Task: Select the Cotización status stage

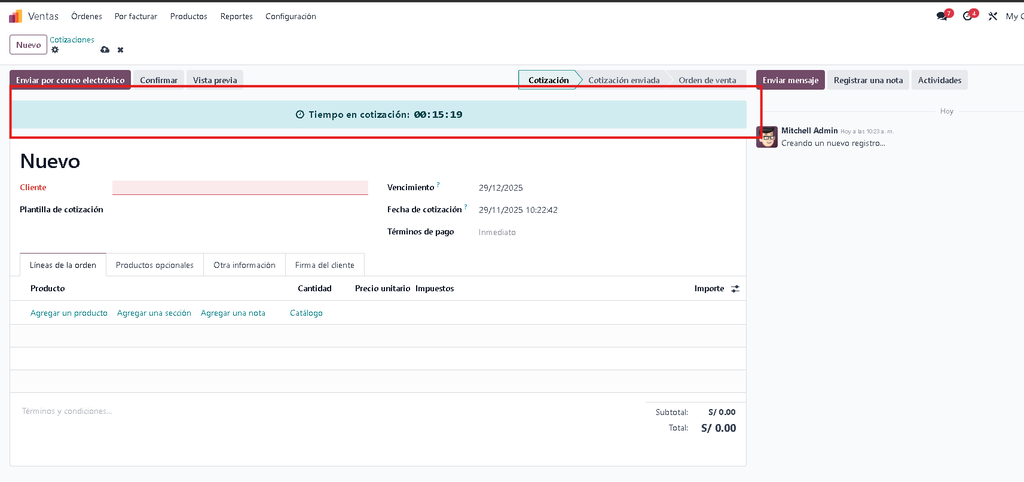Action: [x=549, y=80]
